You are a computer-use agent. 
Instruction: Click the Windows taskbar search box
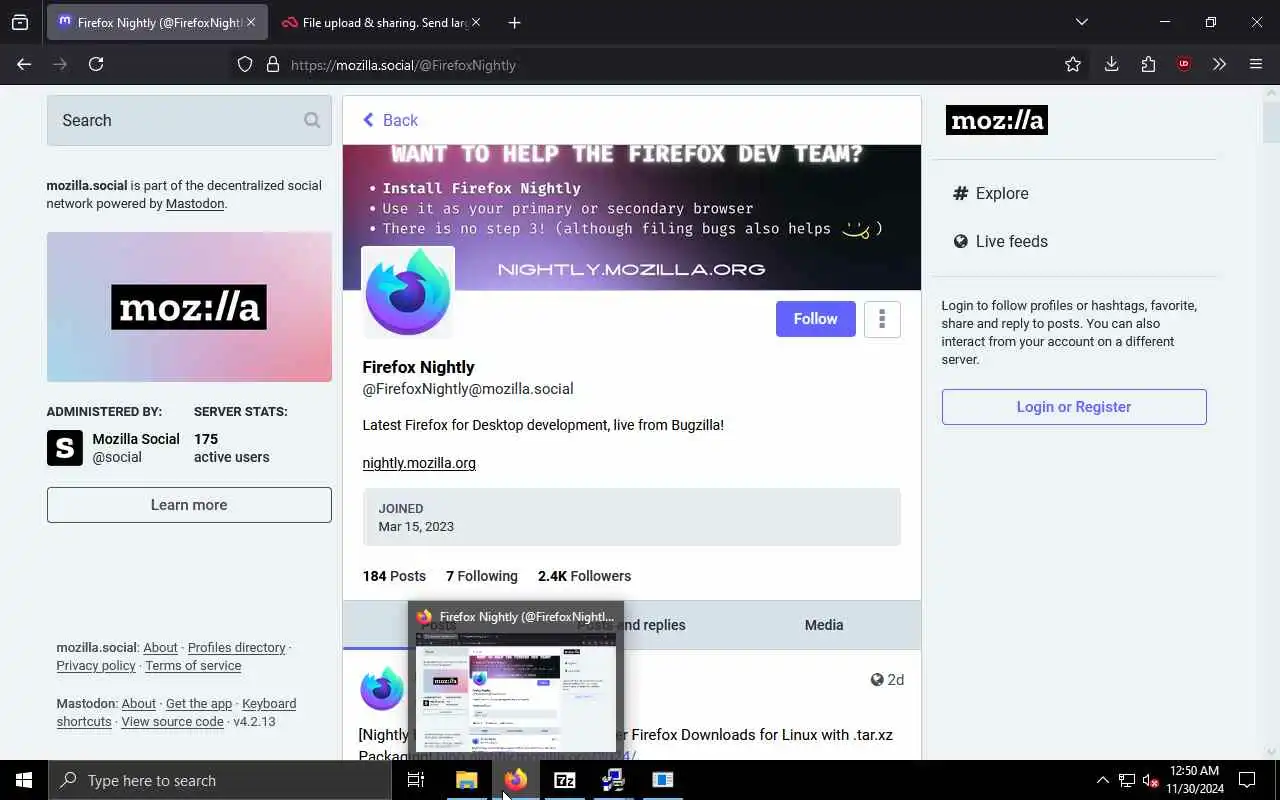(220, 780)
